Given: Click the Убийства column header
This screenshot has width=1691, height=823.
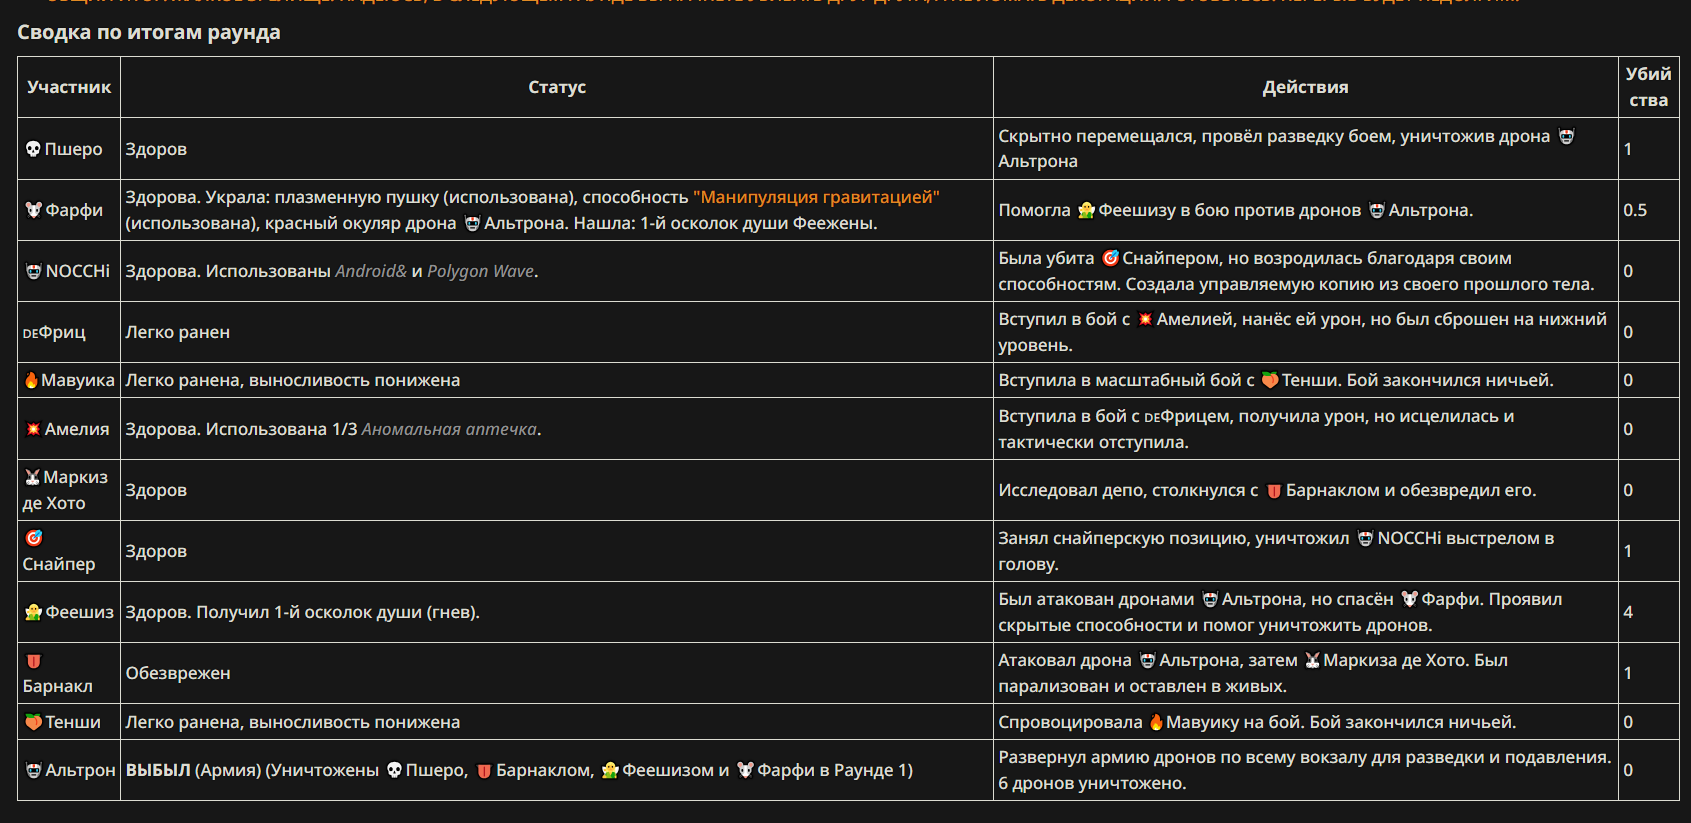Looking at the screenshot, I should [1648, 87].
